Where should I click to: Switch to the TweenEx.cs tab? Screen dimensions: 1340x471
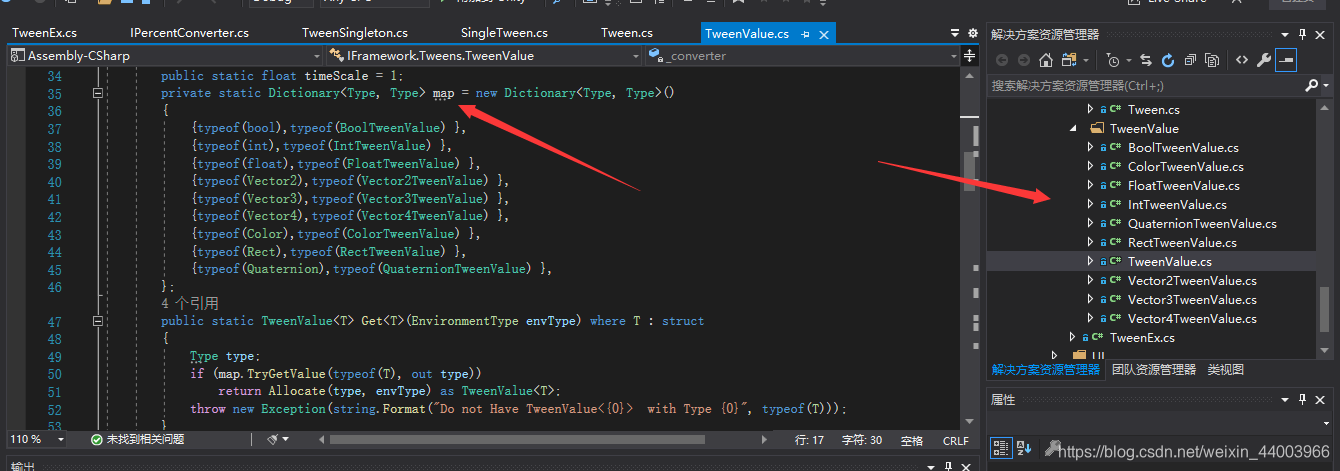44,33
